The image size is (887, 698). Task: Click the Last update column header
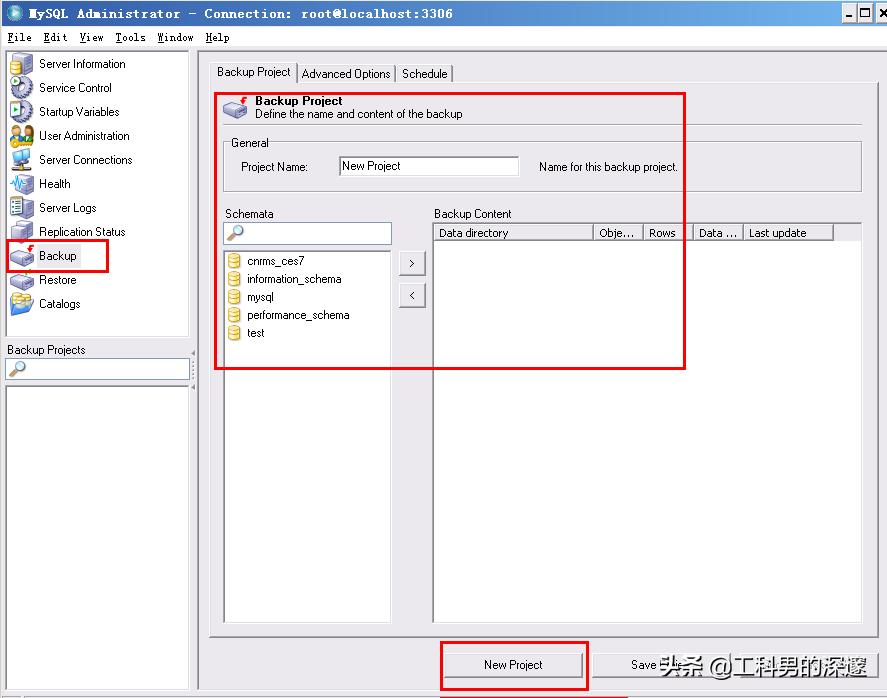pyautogui.click(x=788, y=232)
